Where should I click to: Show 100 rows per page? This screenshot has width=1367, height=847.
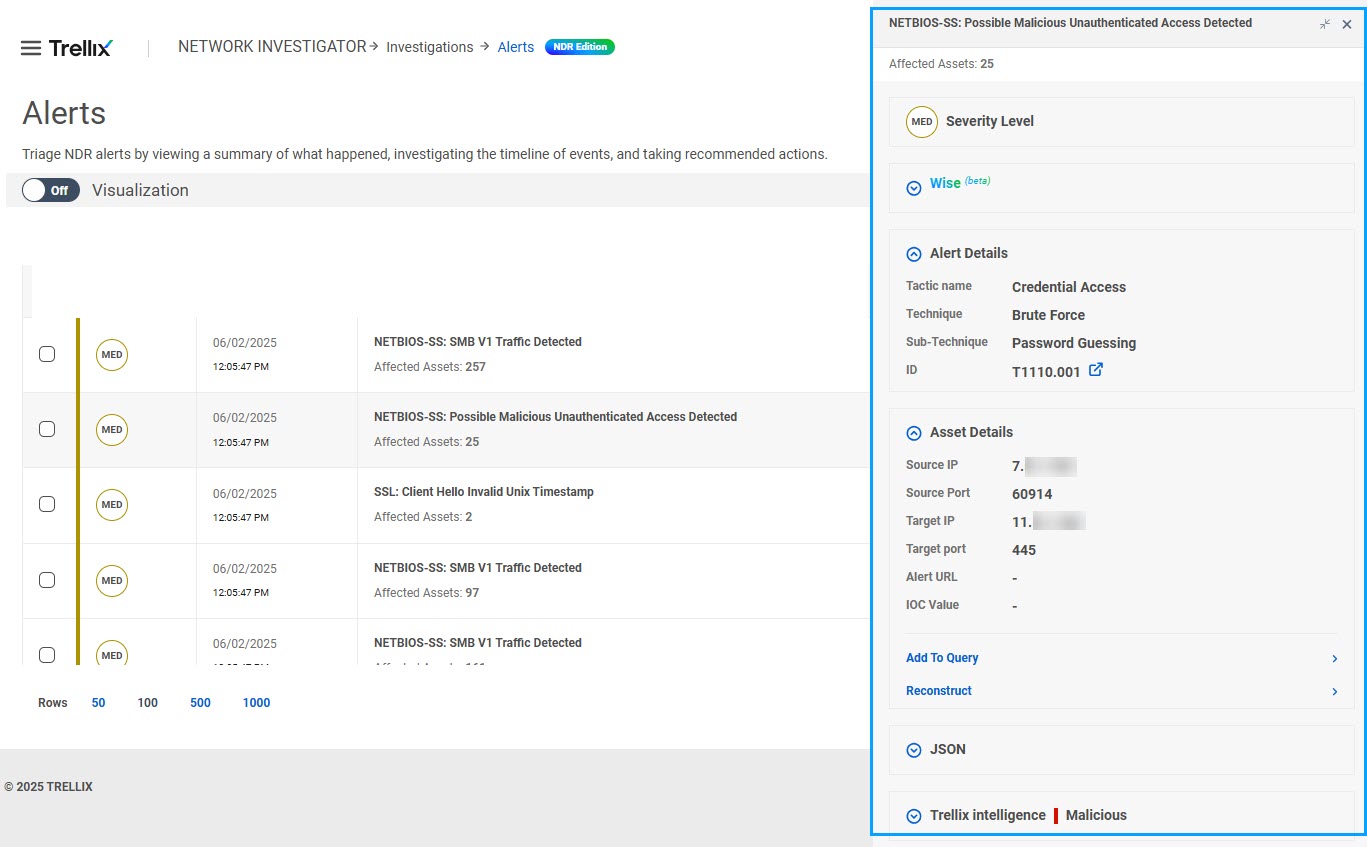coord(148,703)
